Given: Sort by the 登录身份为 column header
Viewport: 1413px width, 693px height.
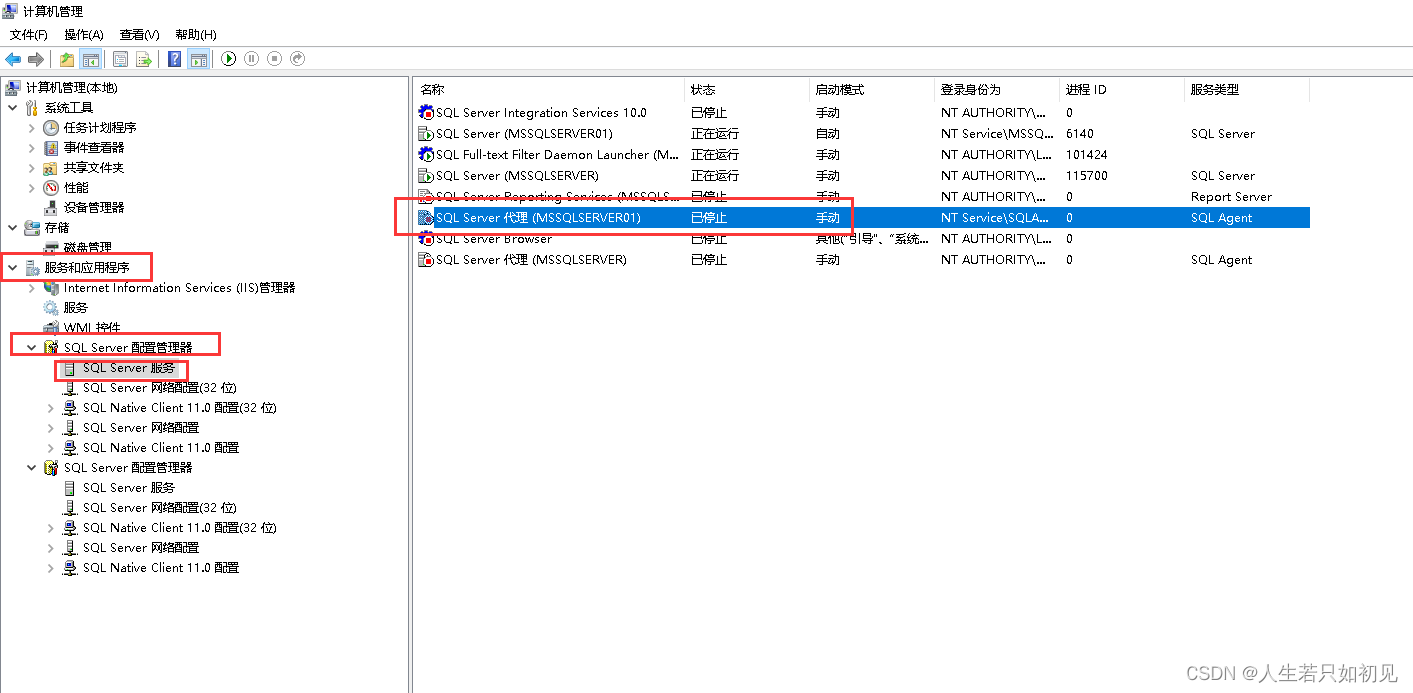Looking at the screenshot, I should pos(997,90).
